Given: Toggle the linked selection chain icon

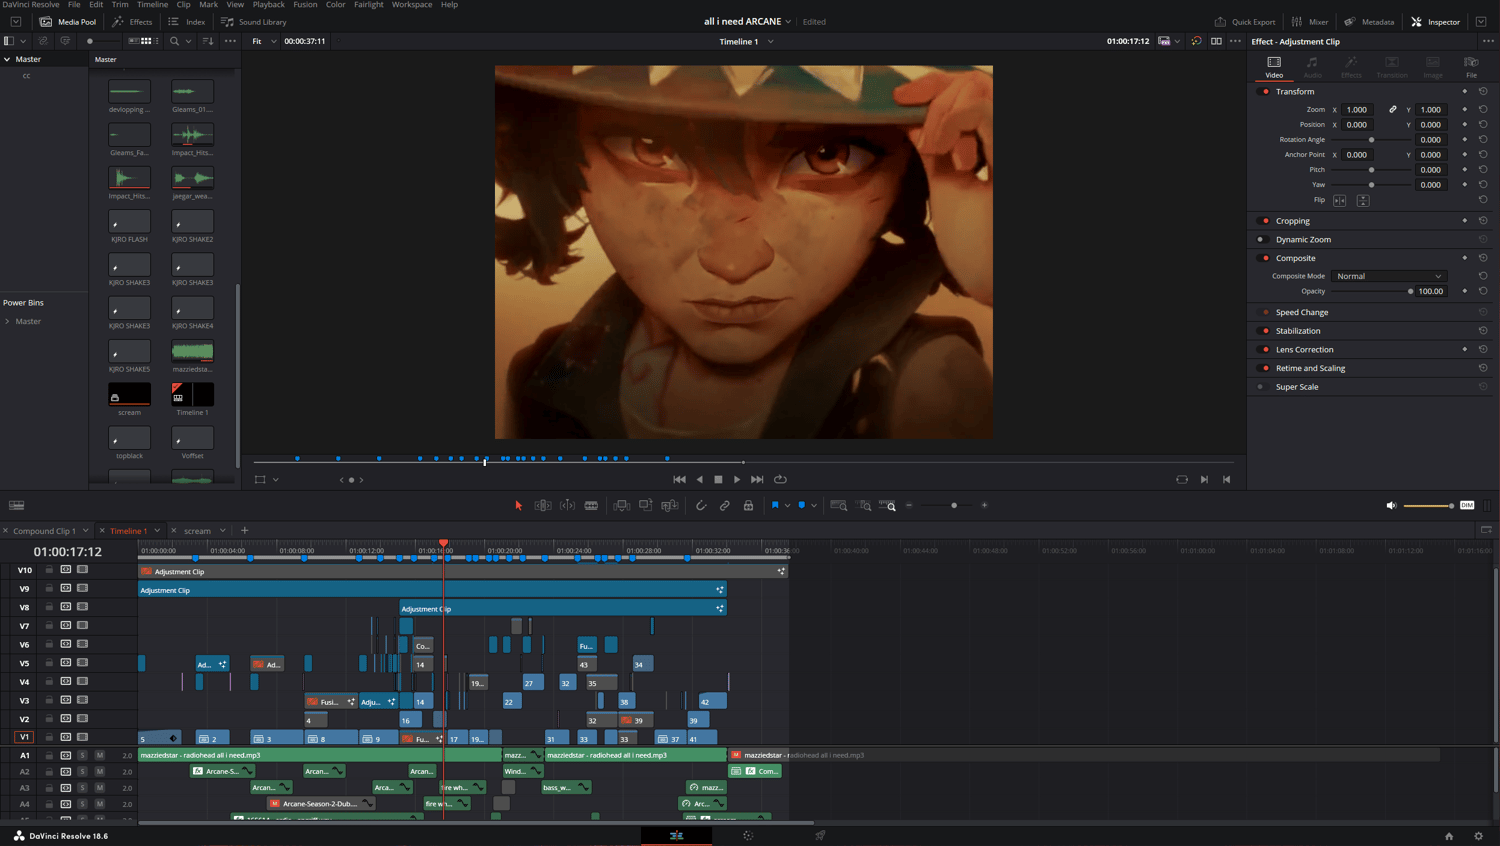Looking at the screenshot, I should pyautogui.click(x=725, y=505).
